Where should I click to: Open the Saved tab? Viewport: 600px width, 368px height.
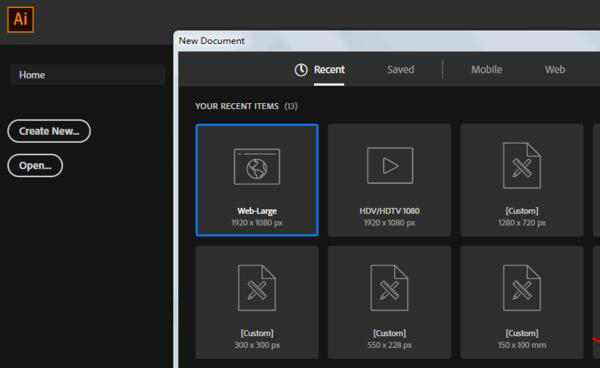coord(400,70)
